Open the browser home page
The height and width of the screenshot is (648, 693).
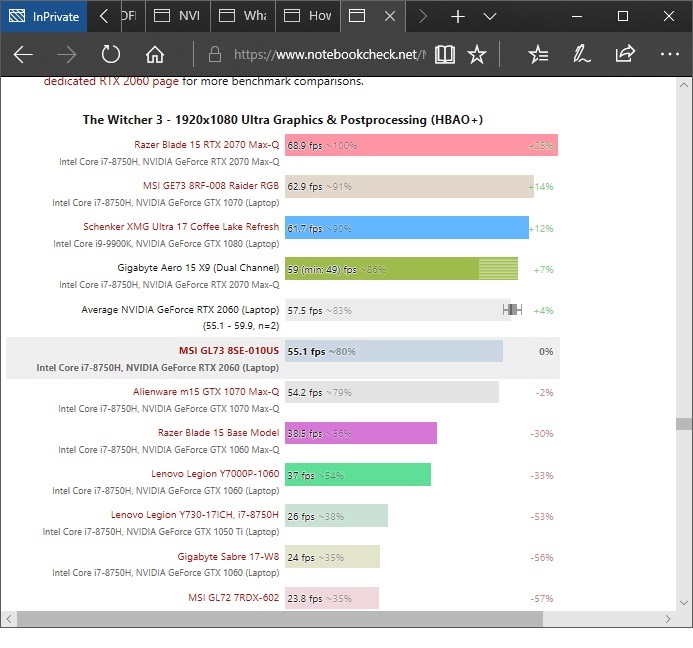click(155, 55)
